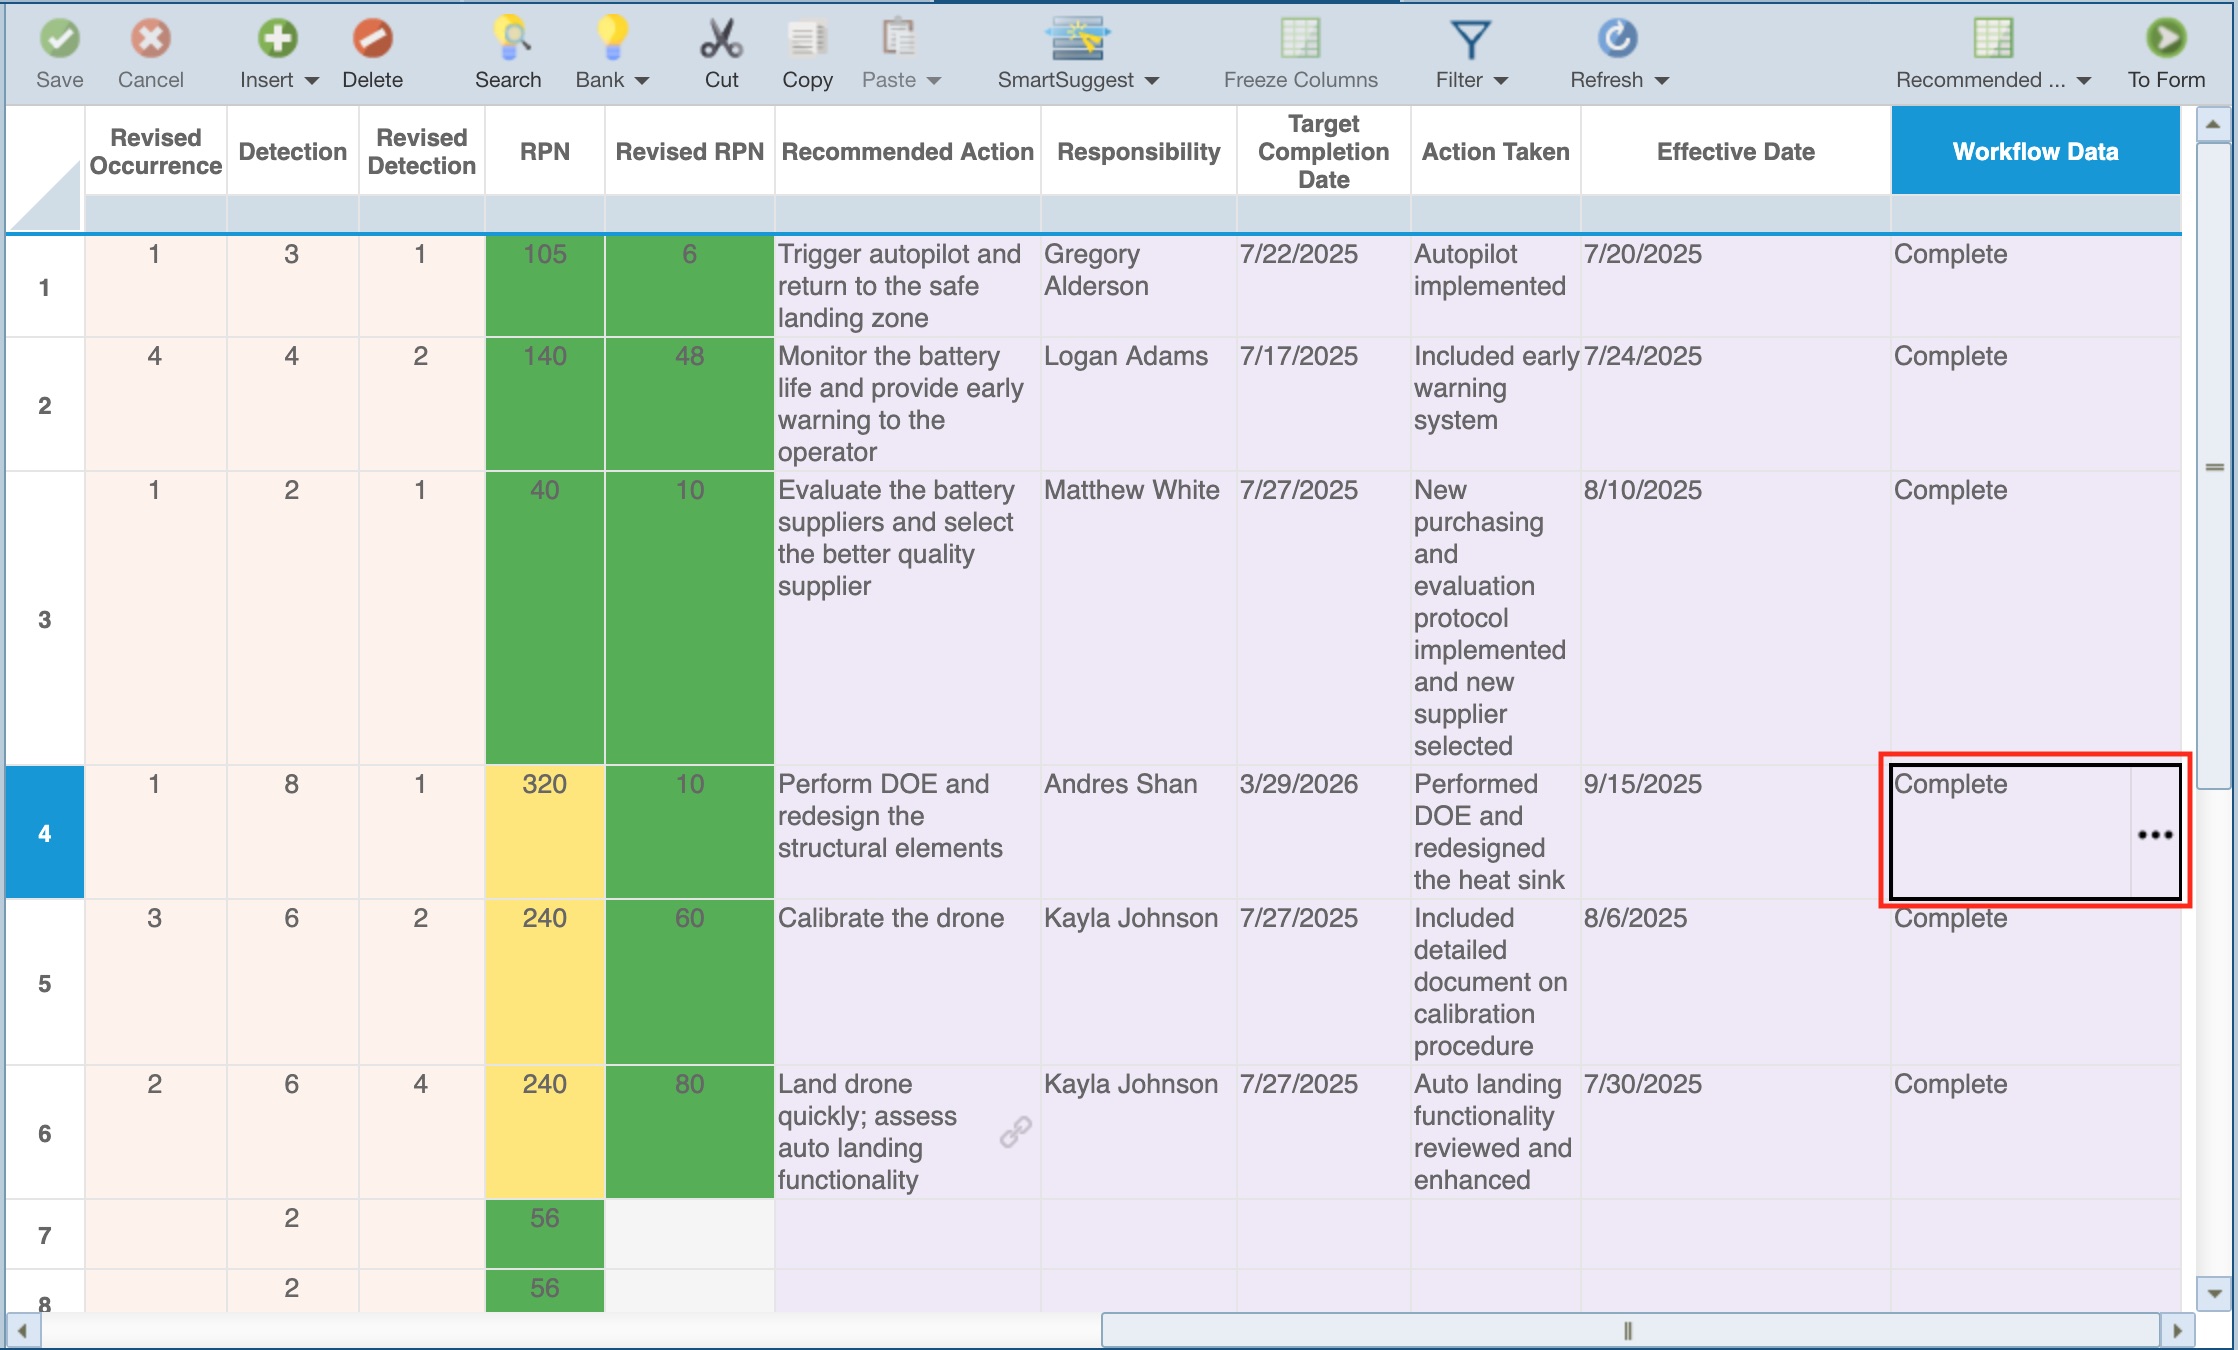Select the yellow RPN 320 cell
This screenshot has width=2238, height=1350.
click(544, 832)
